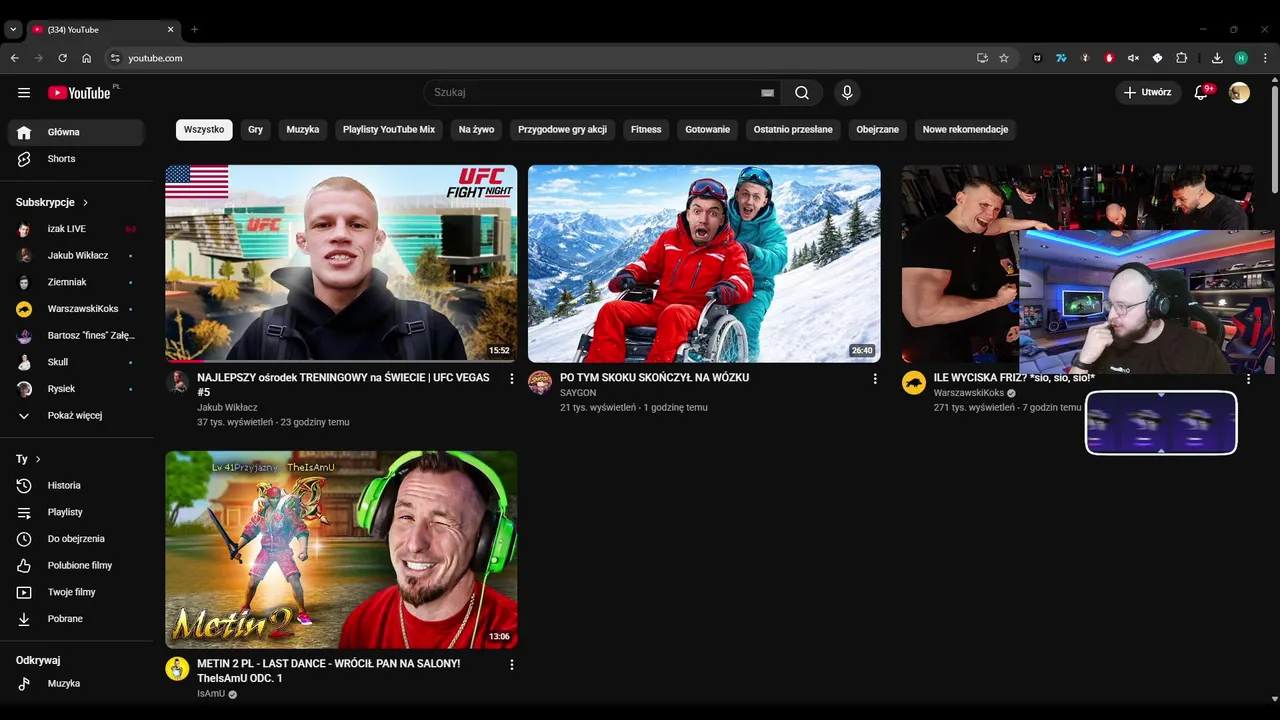
Task: Expand Pokaż więcej in subscriptions
Action: [x=76, y=415]
